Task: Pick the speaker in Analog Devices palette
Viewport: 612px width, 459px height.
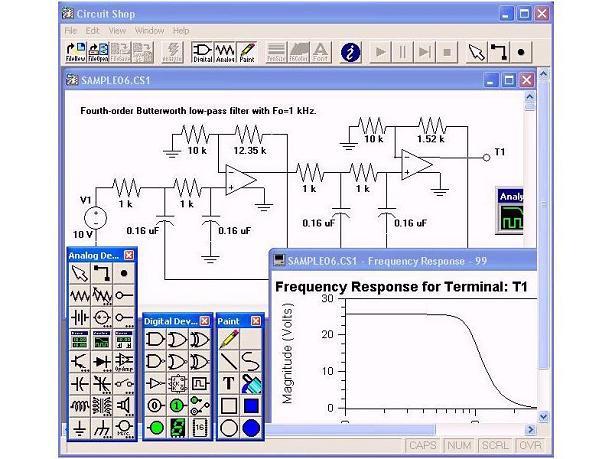Action: click(124, 406)
